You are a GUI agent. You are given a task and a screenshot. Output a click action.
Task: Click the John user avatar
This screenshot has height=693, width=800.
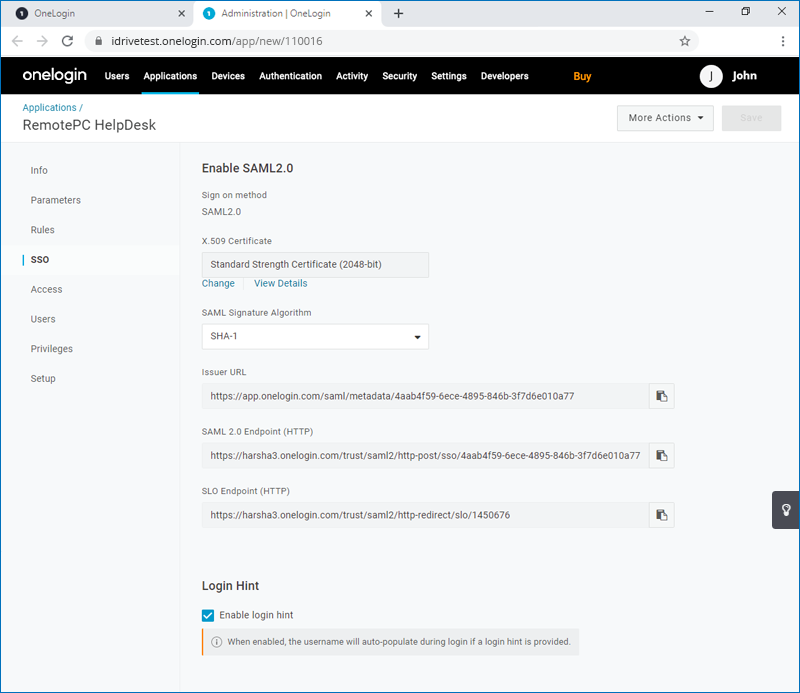click(710, 76)
